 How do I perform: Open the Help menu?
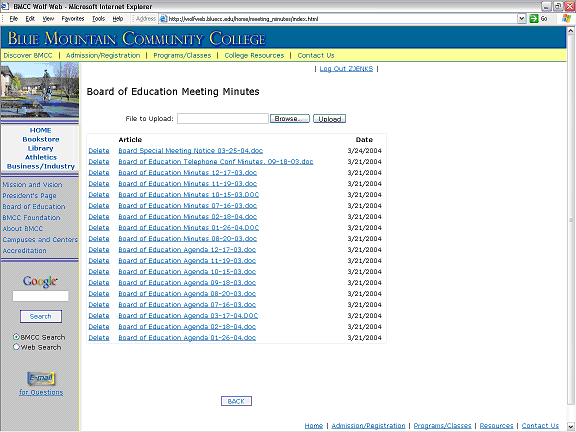point(118,19)
